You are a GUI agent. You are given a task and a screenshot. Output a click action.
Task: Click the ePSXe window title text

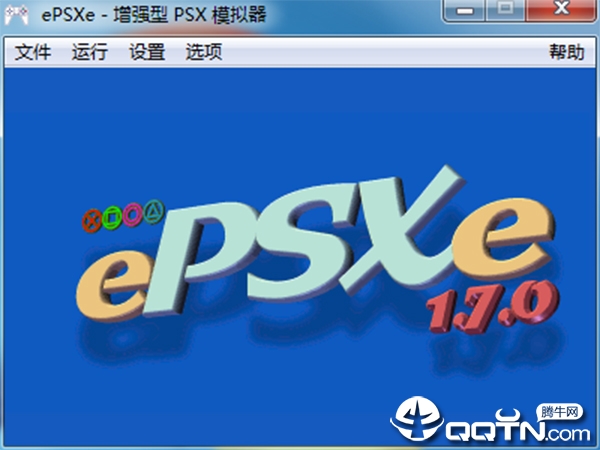(153, 15)
